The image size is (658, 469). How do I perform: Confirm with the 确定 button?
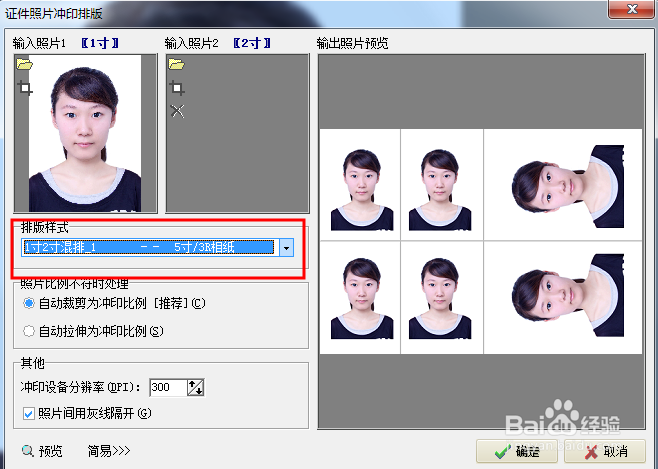pyautogui.click(x=517, y=451)
